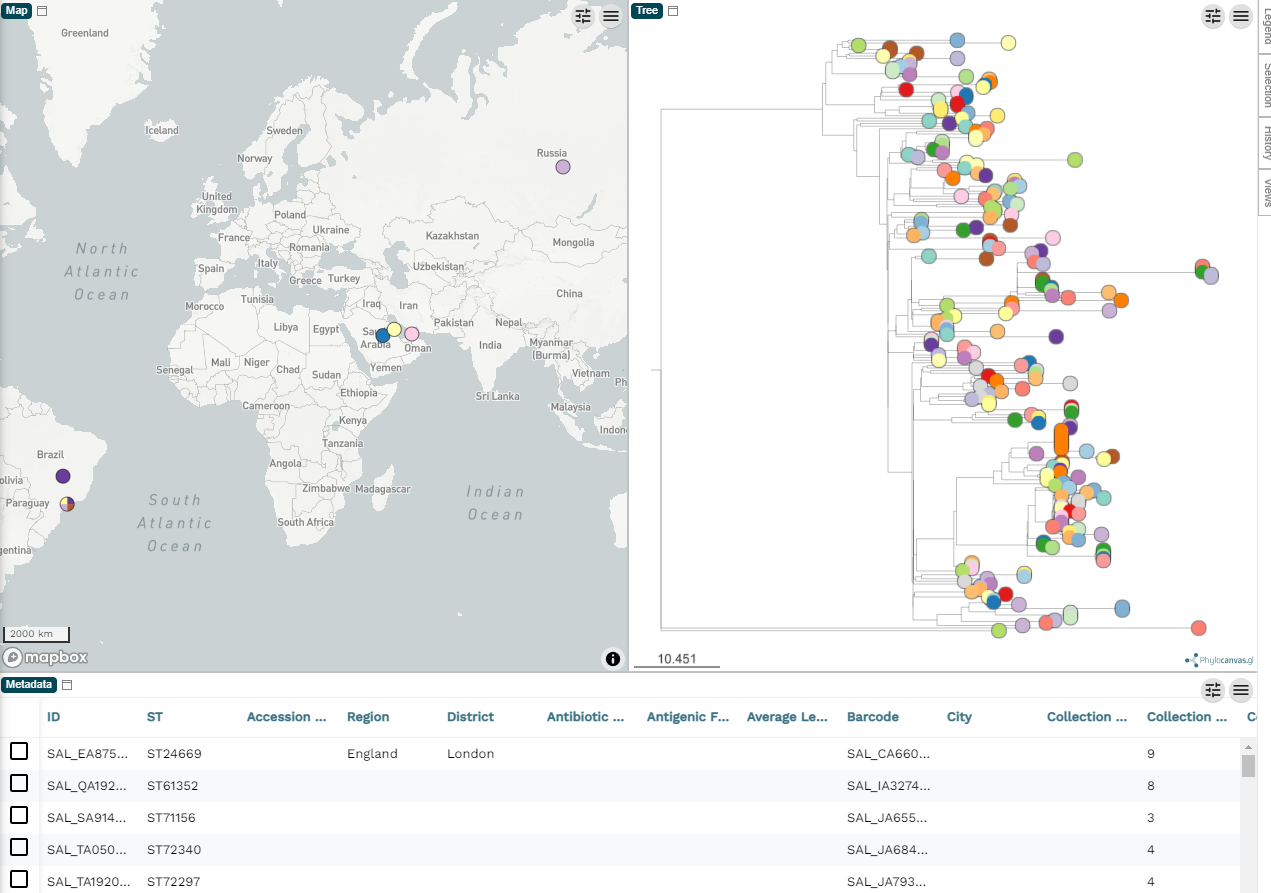Image resolution: width=1271 pixels, height=893 pixels.
Task: Expand the Tree panel using its window icon
Action: [x=673, y=11]
